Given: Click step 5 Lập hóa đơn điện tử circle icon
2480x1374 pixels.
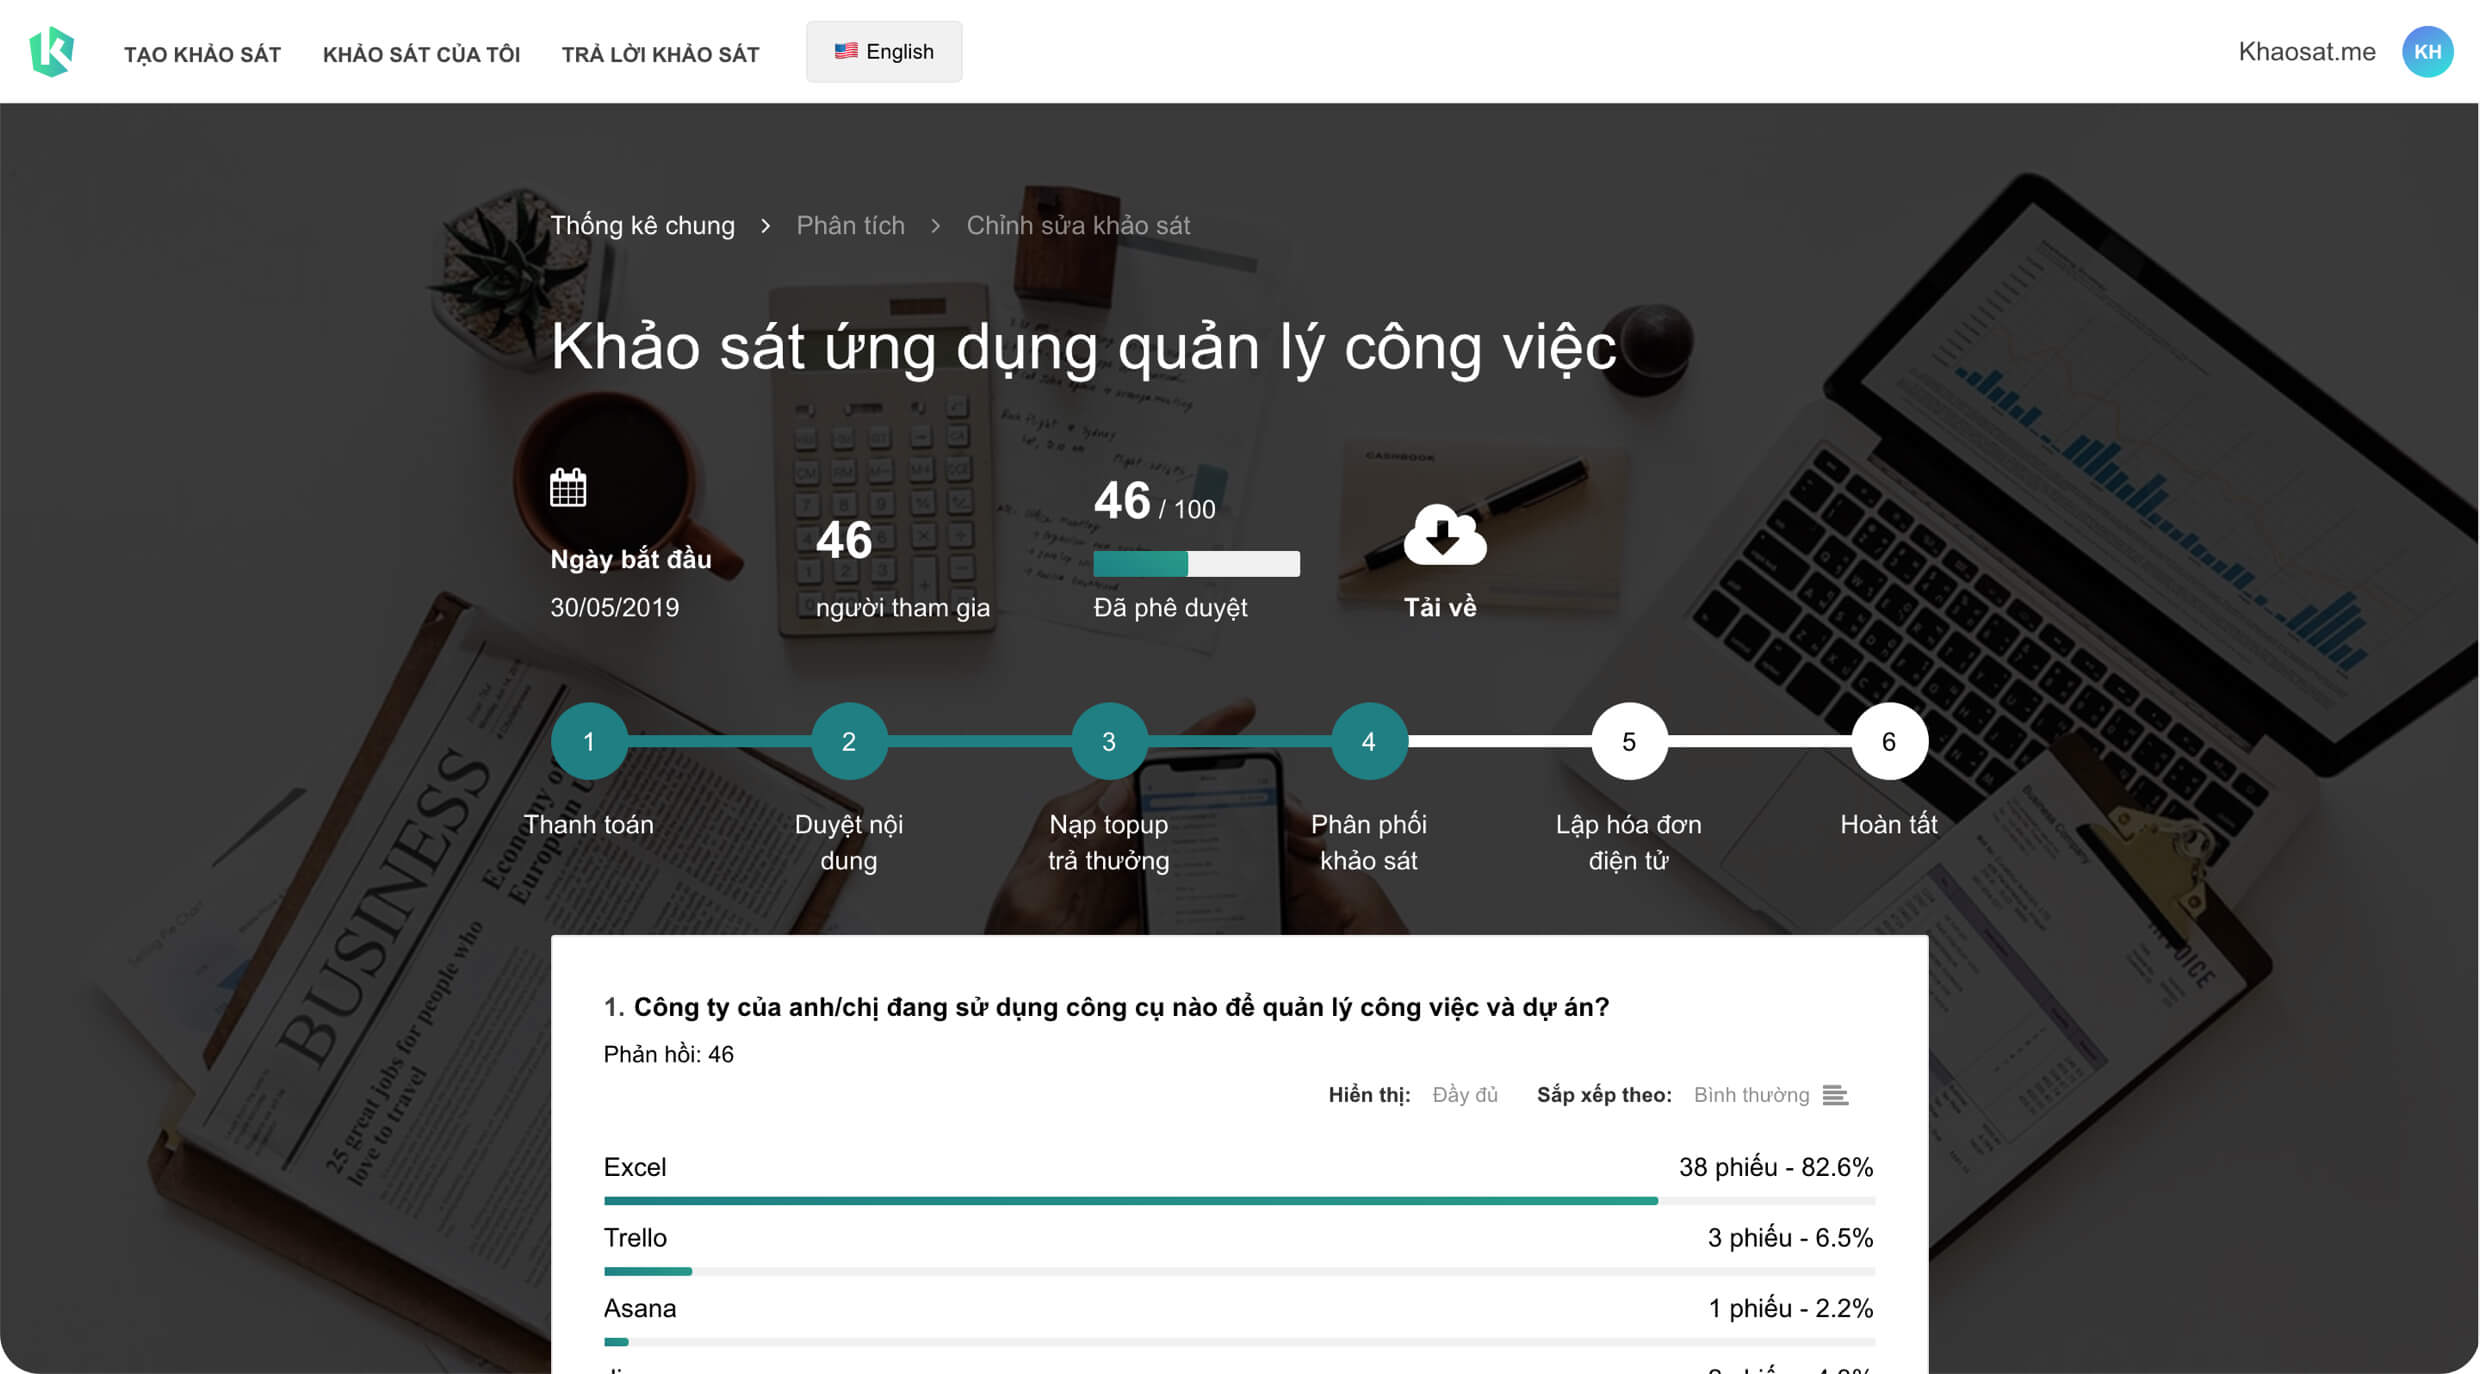Looking at the screenshot, I should tap(1626, 741).
